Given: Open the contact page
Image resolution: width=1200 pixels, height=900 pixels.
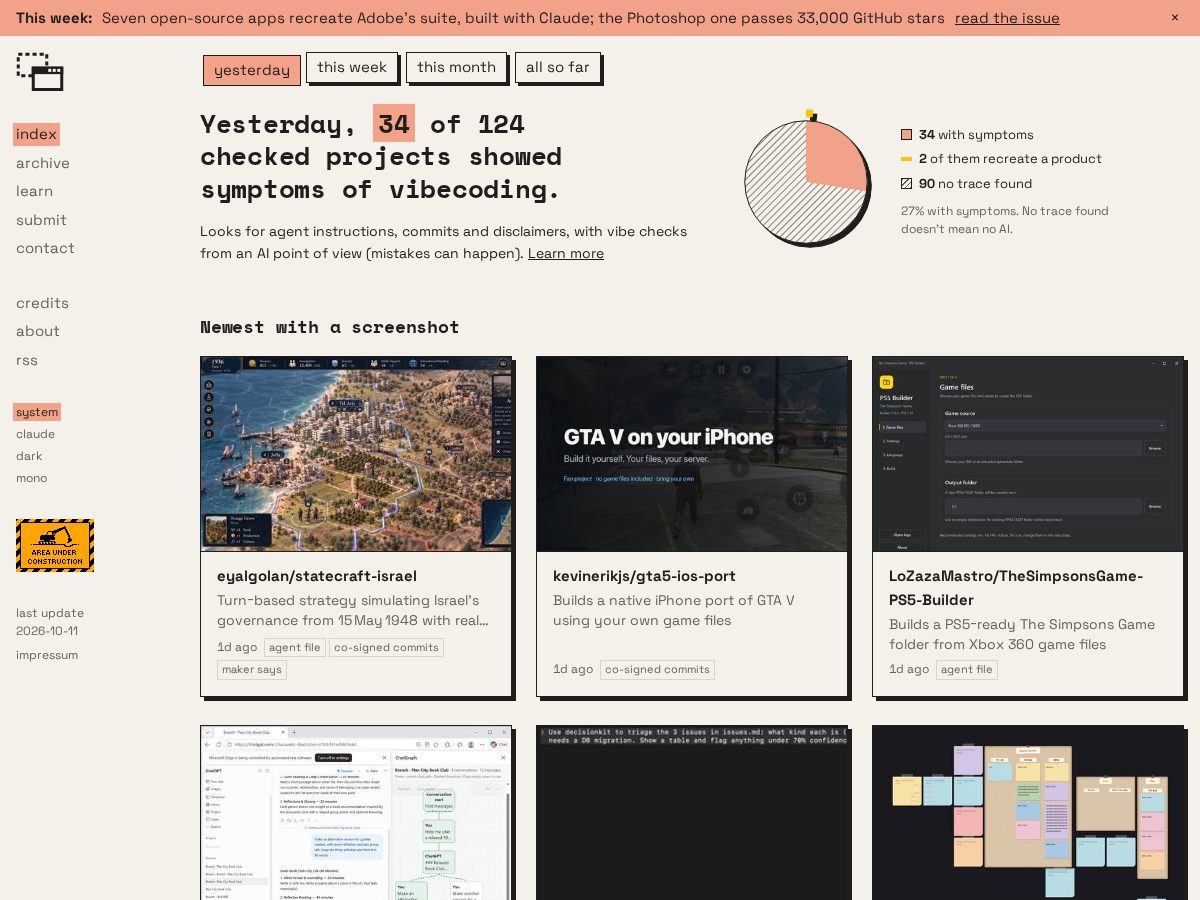Looking at the screenshot, I should coord(45,248).
